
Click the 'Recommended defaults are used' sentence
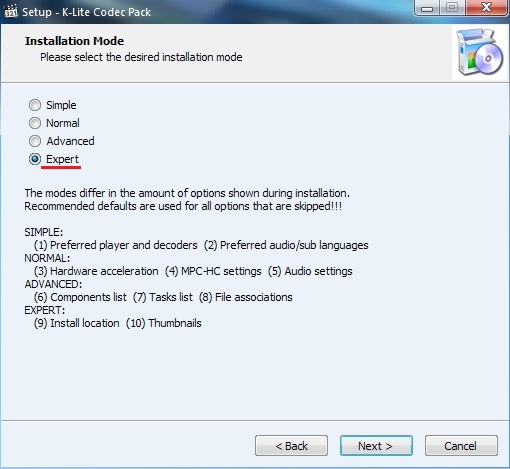[183, 206]
